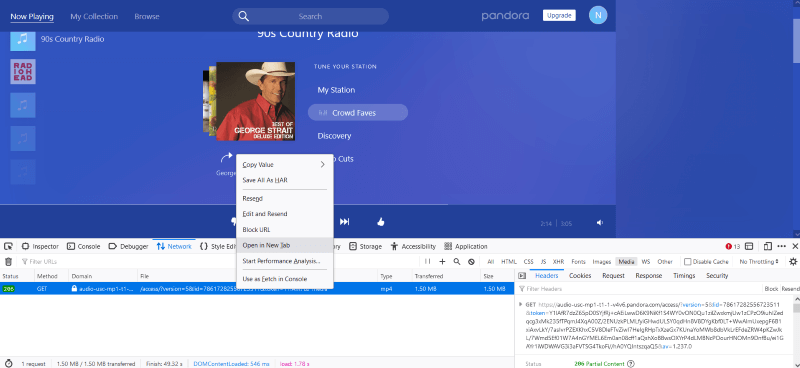Filter requests by HTML

[x=509, y=262]
